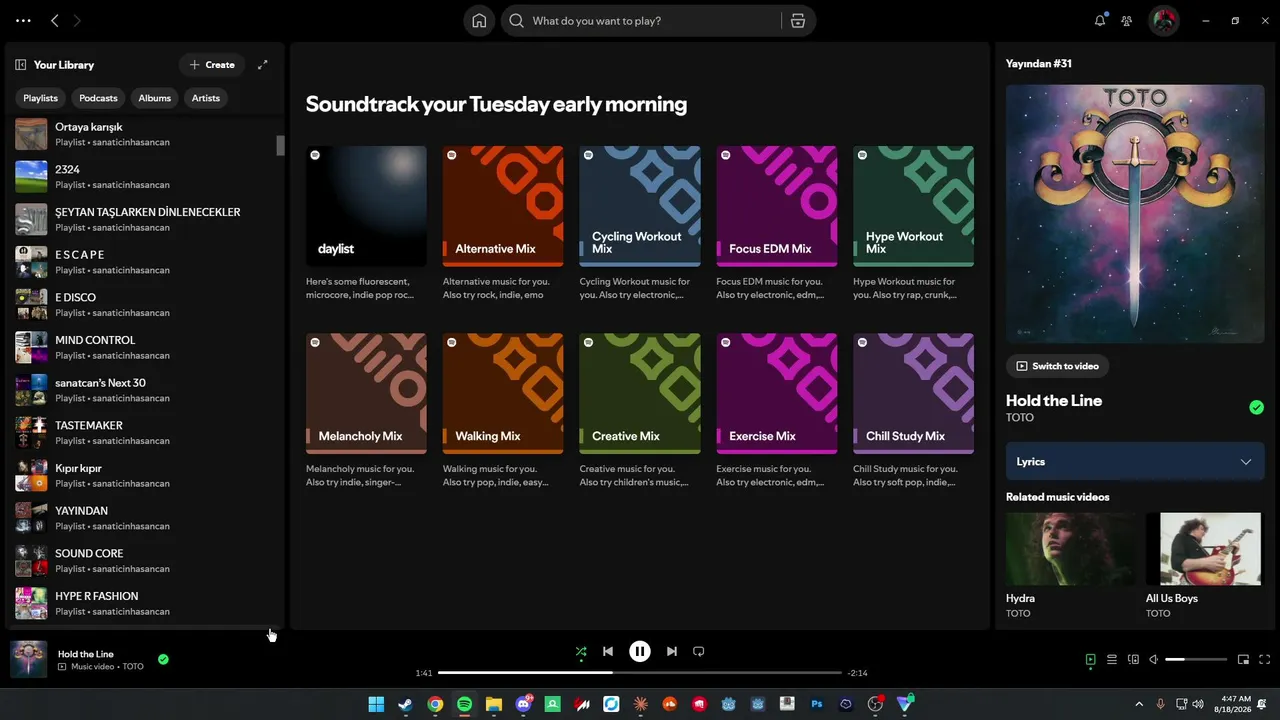Open the Walking Mix card

click(503, 411)
